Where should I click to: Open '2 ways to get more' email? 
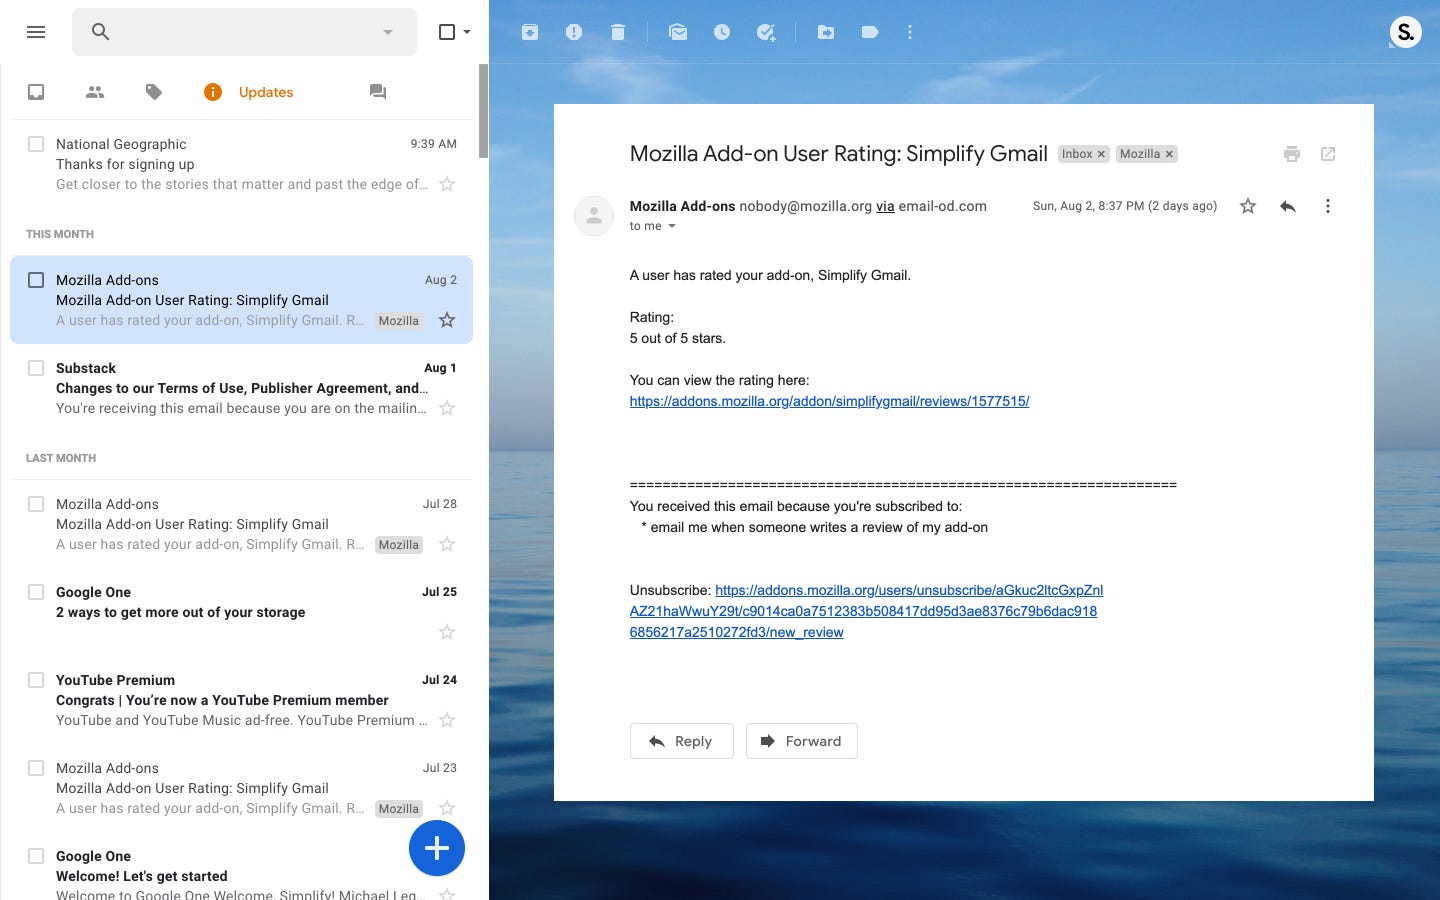point(241,612)
